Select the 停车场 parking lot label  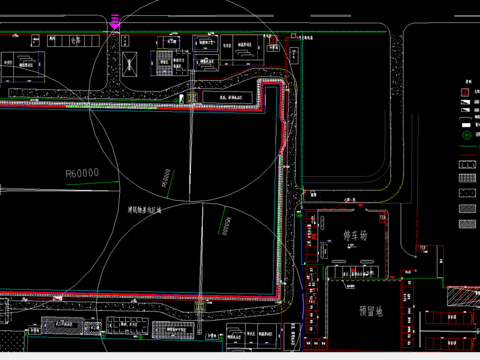(x=355, y=235)
